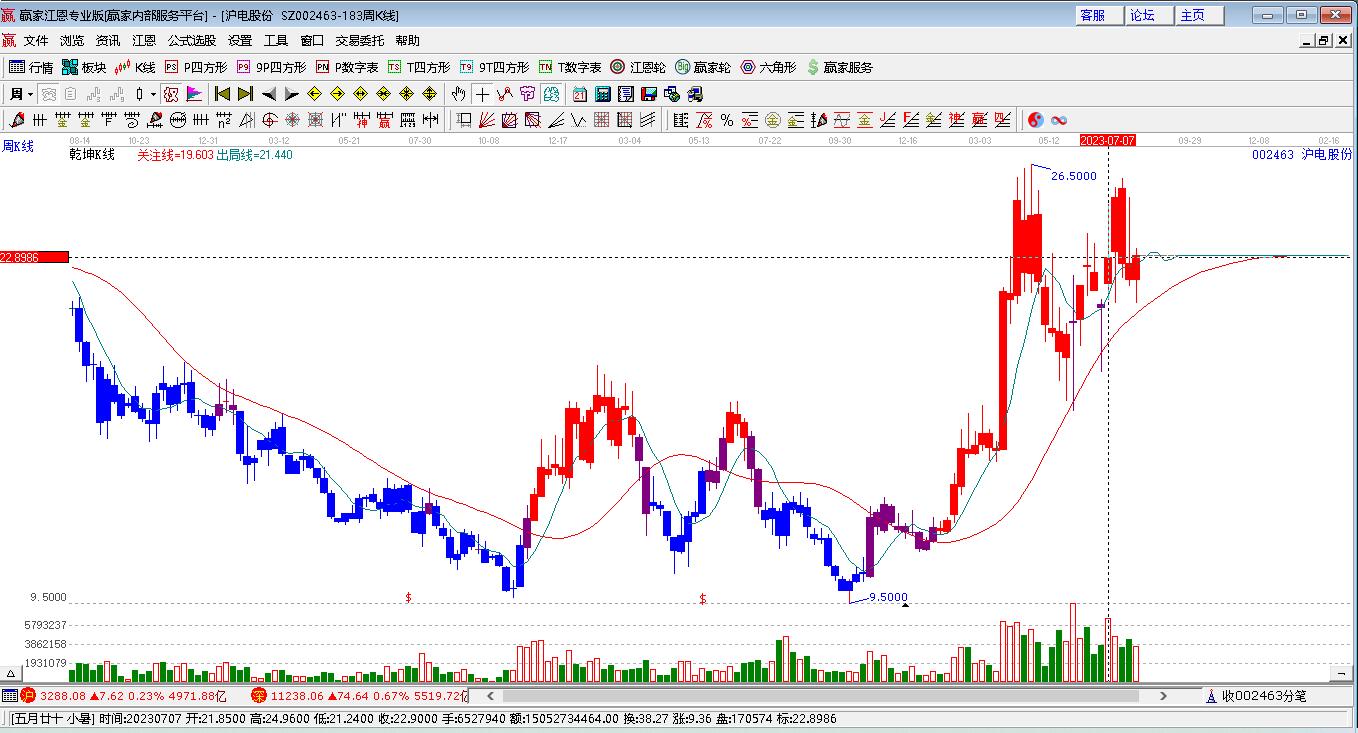Click the percent sign tool
This screenshot has width=1358, height=733.
tap(727, 120)
